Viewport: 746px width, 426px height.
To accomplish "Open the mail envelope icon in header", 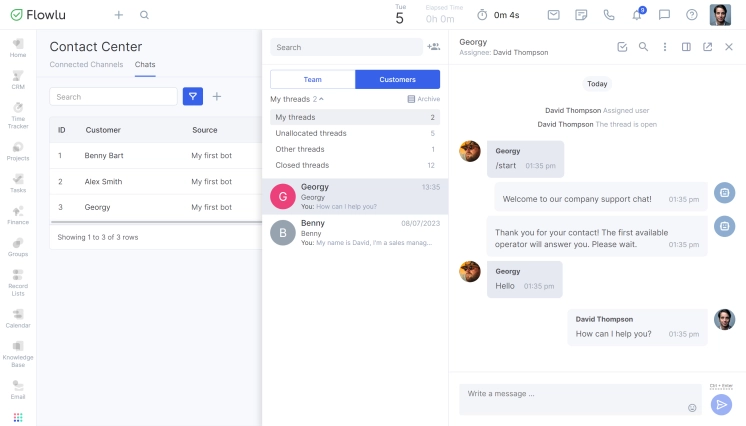I will coord(553,15).
